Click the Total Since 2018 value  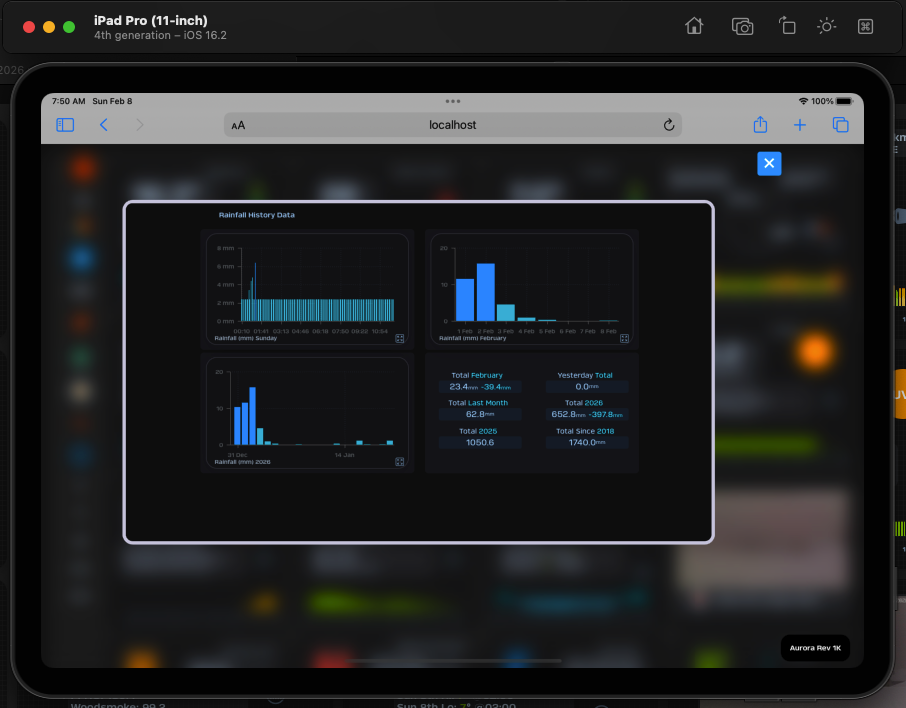[585, 442]
